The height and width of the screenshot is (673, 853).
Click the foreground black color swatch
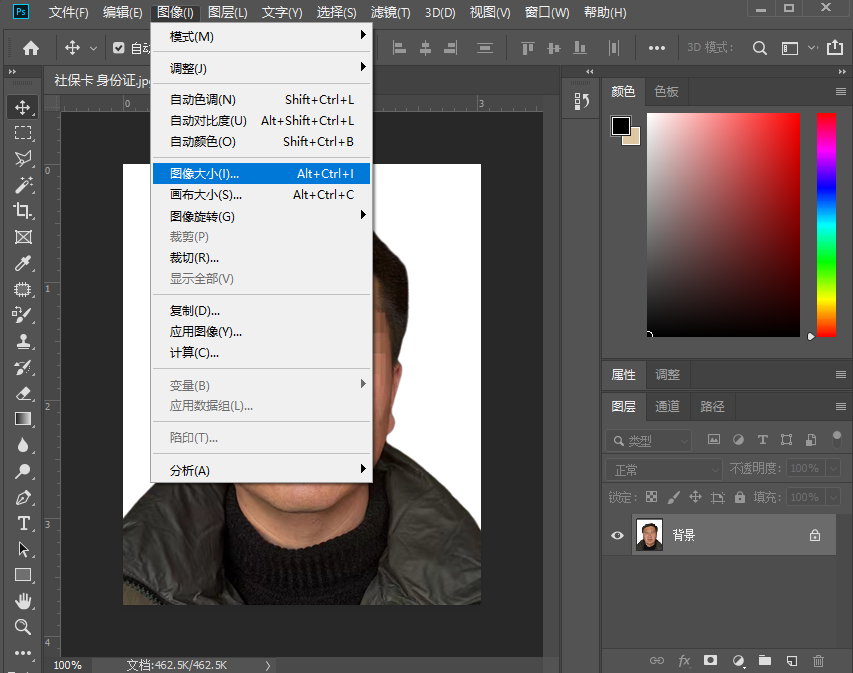621,126
